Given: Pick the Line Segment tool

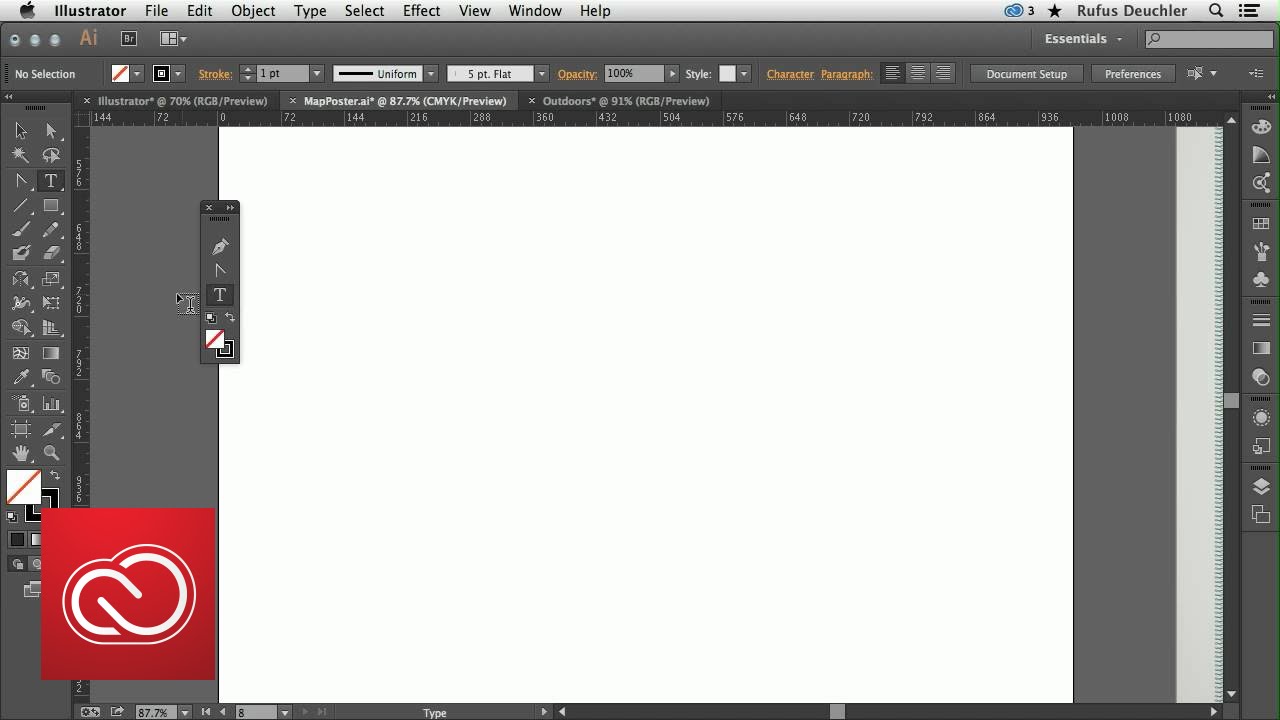Looking at the screenshot, I should pyautogui.click(x=21, y=206).
